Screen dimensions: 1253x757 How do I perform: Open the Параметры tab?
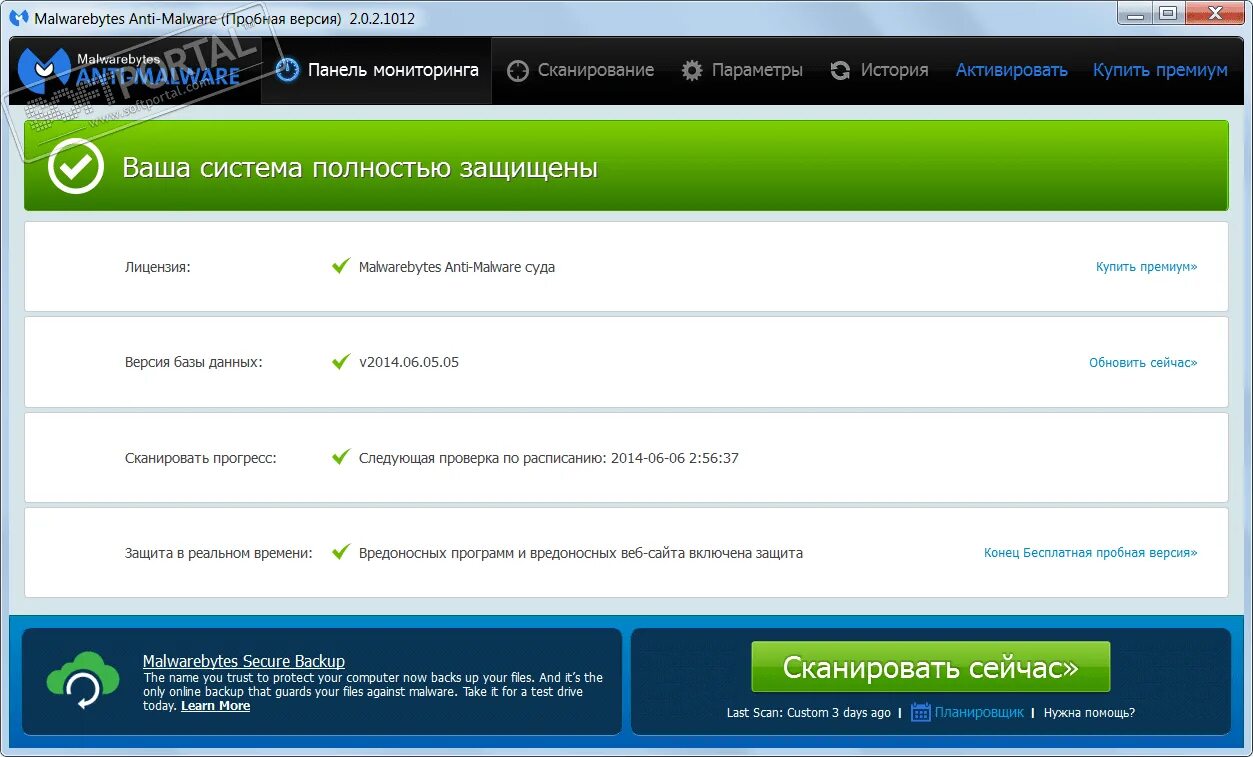pos(742,70)
